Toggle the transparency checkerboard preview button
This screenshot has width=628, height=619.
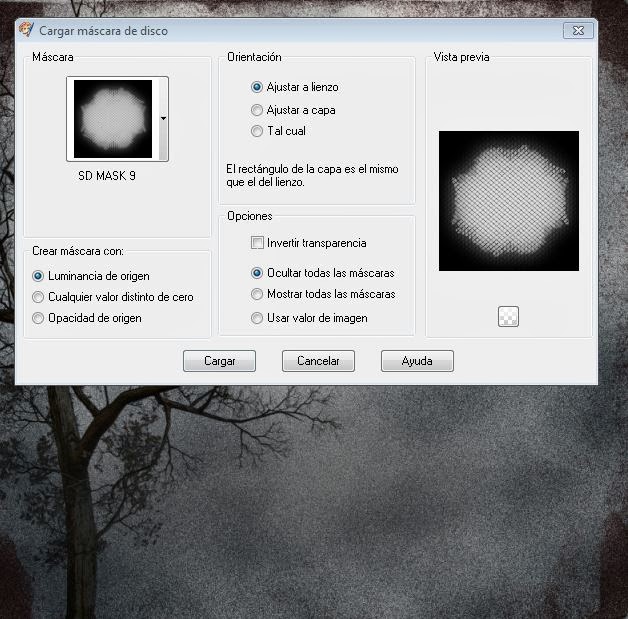(508, 316)
